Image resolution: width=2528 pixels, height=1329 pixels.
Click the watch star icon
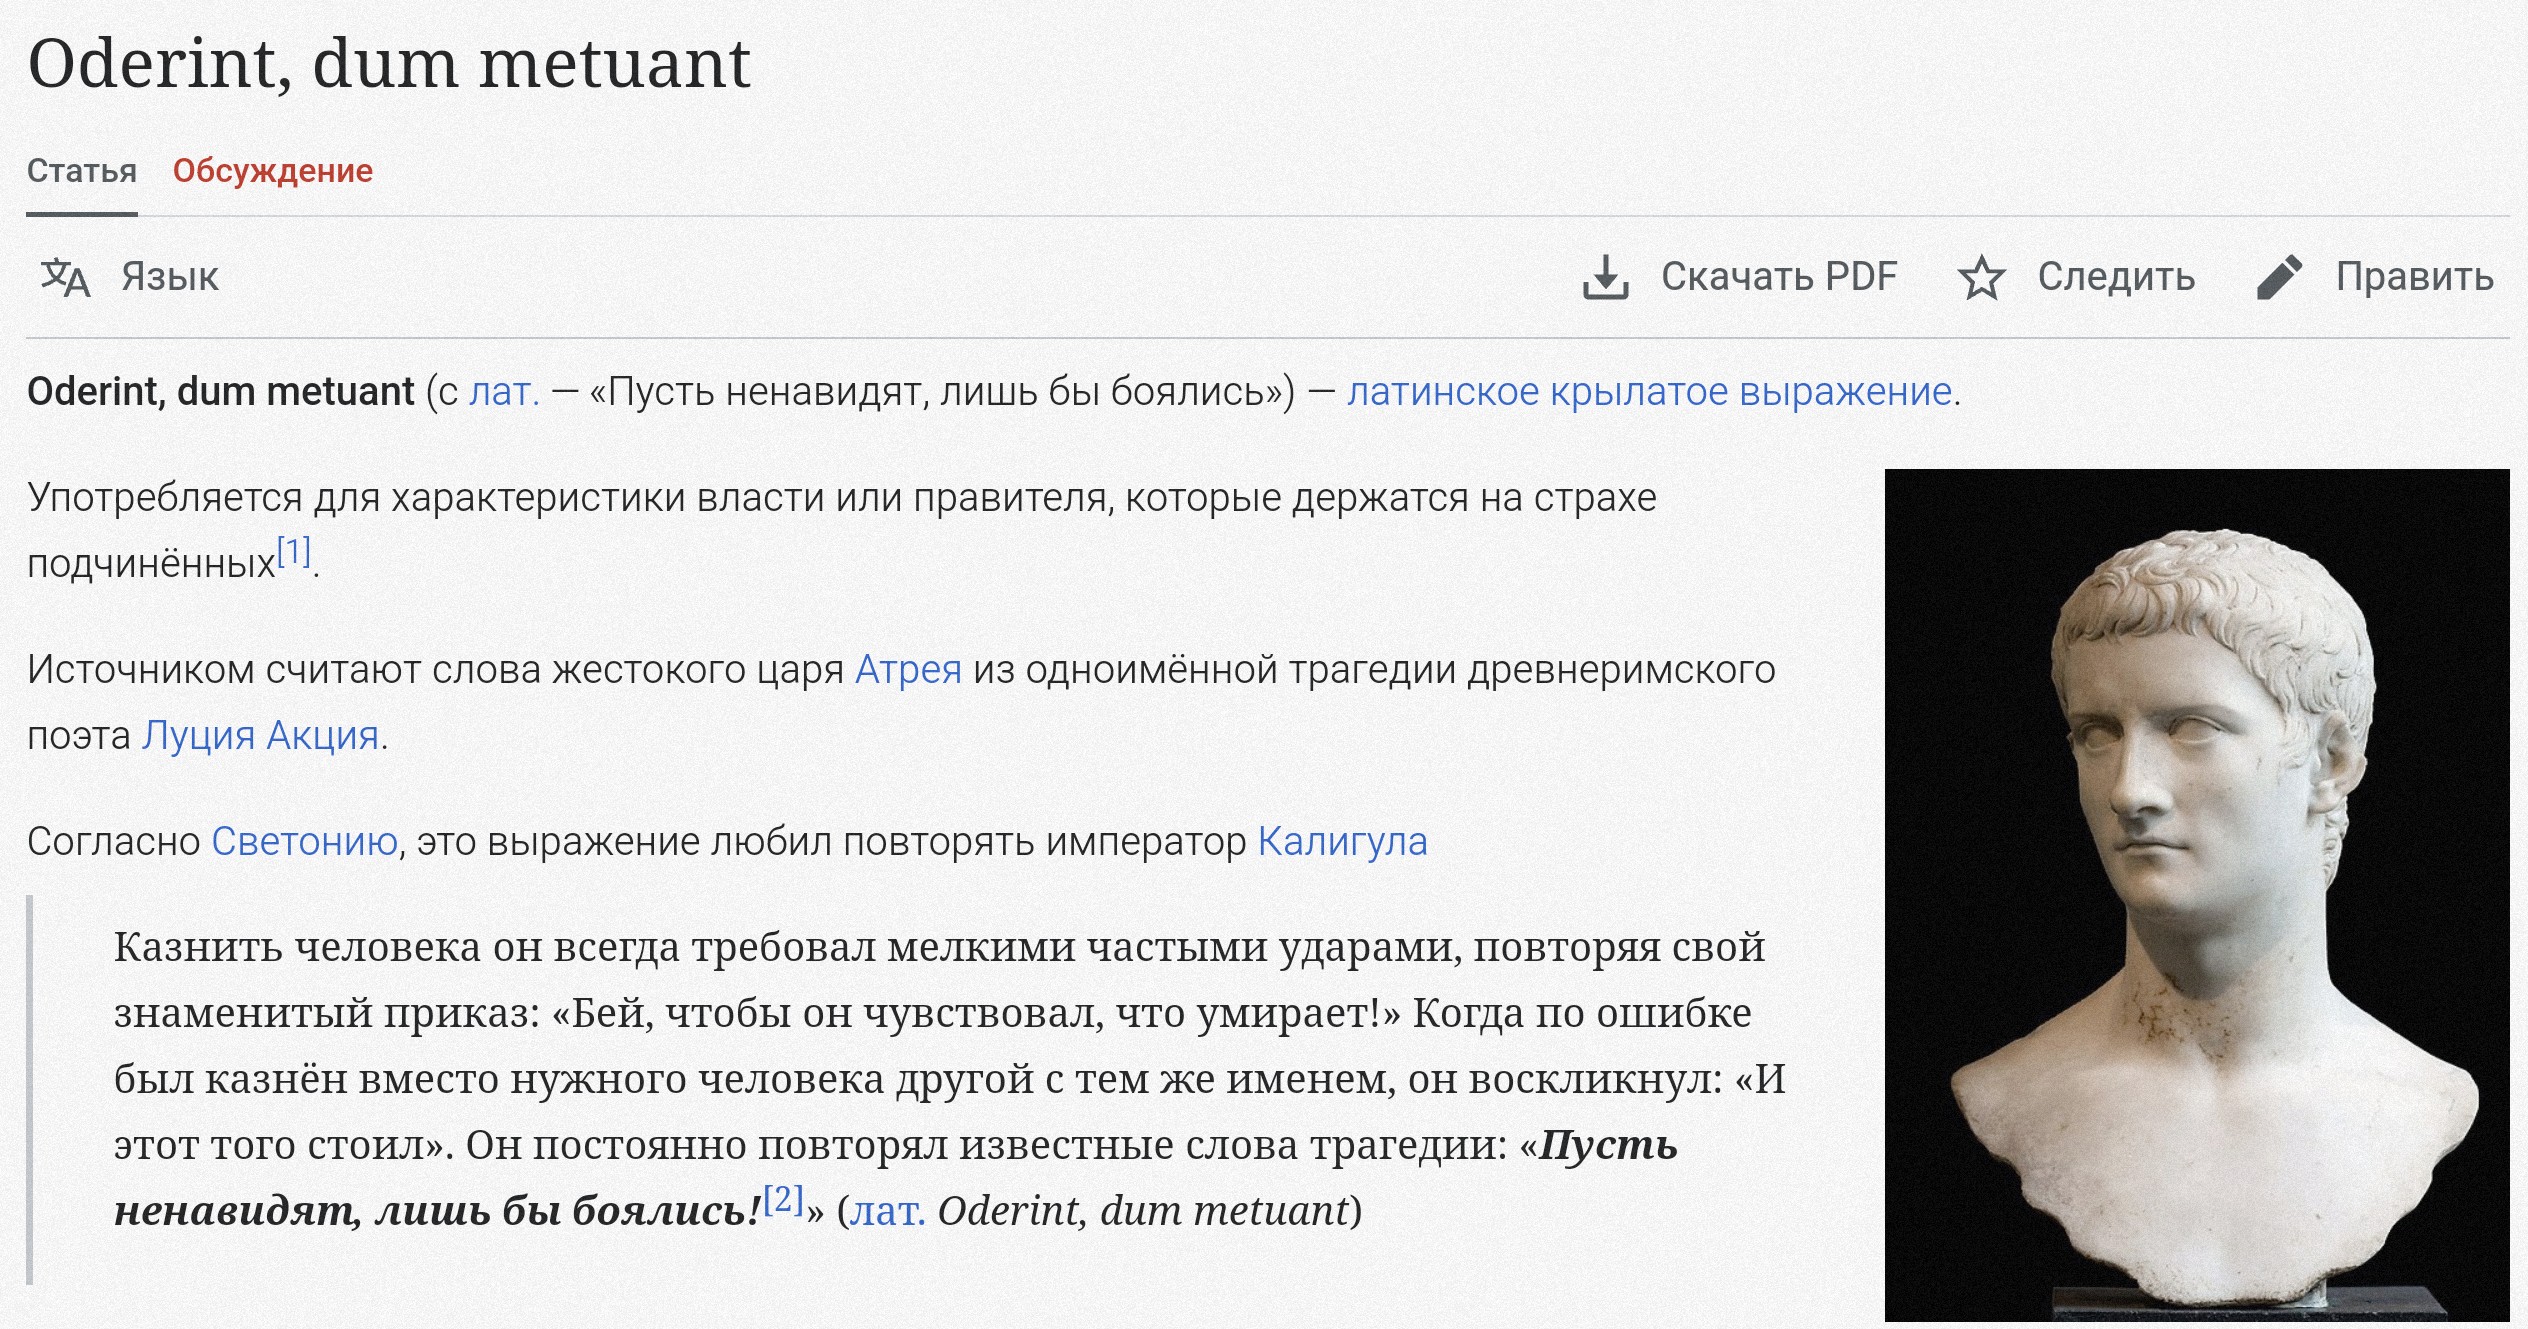tap(1981, 277)
